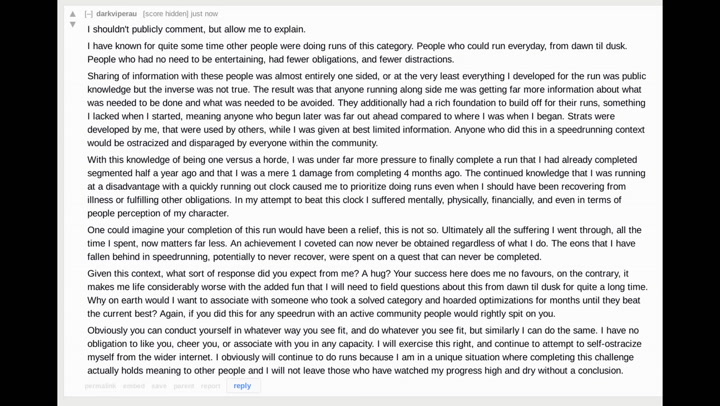Open the comment permalink
This screenshot has width=720, height=406.
click(100, 386)
